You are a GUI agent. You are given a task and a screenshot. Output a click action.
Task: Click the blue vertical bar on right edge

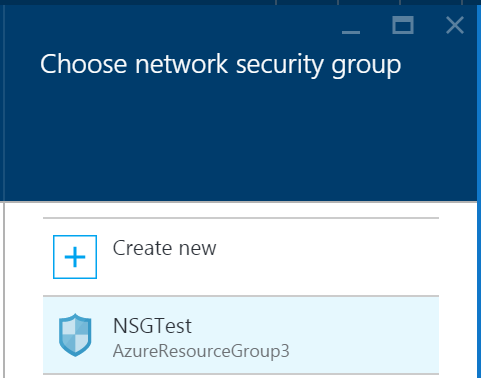479,190
